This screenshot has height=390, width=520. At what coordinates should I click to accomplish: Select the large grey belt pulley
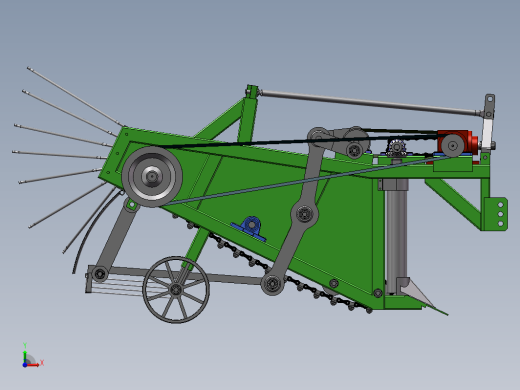tap(152, 176)
